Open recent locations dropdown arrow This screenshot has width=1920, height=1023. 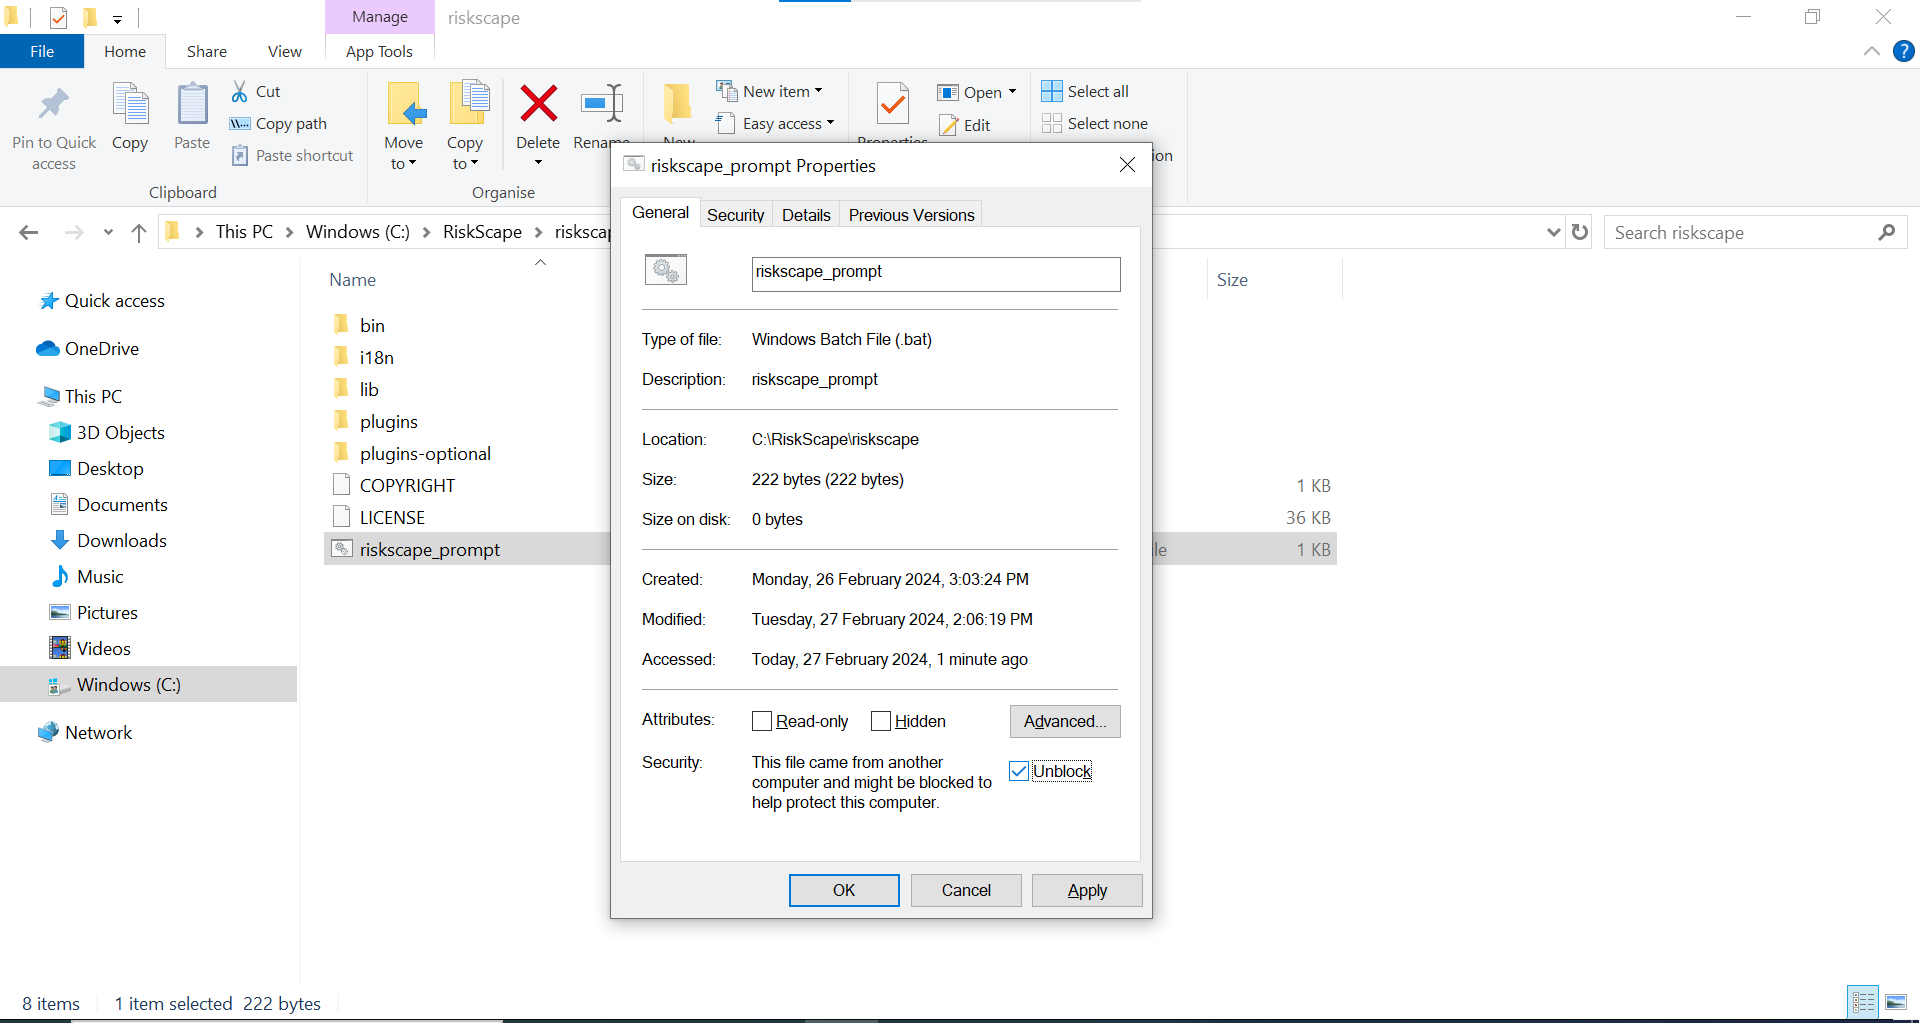click(108, 232)
